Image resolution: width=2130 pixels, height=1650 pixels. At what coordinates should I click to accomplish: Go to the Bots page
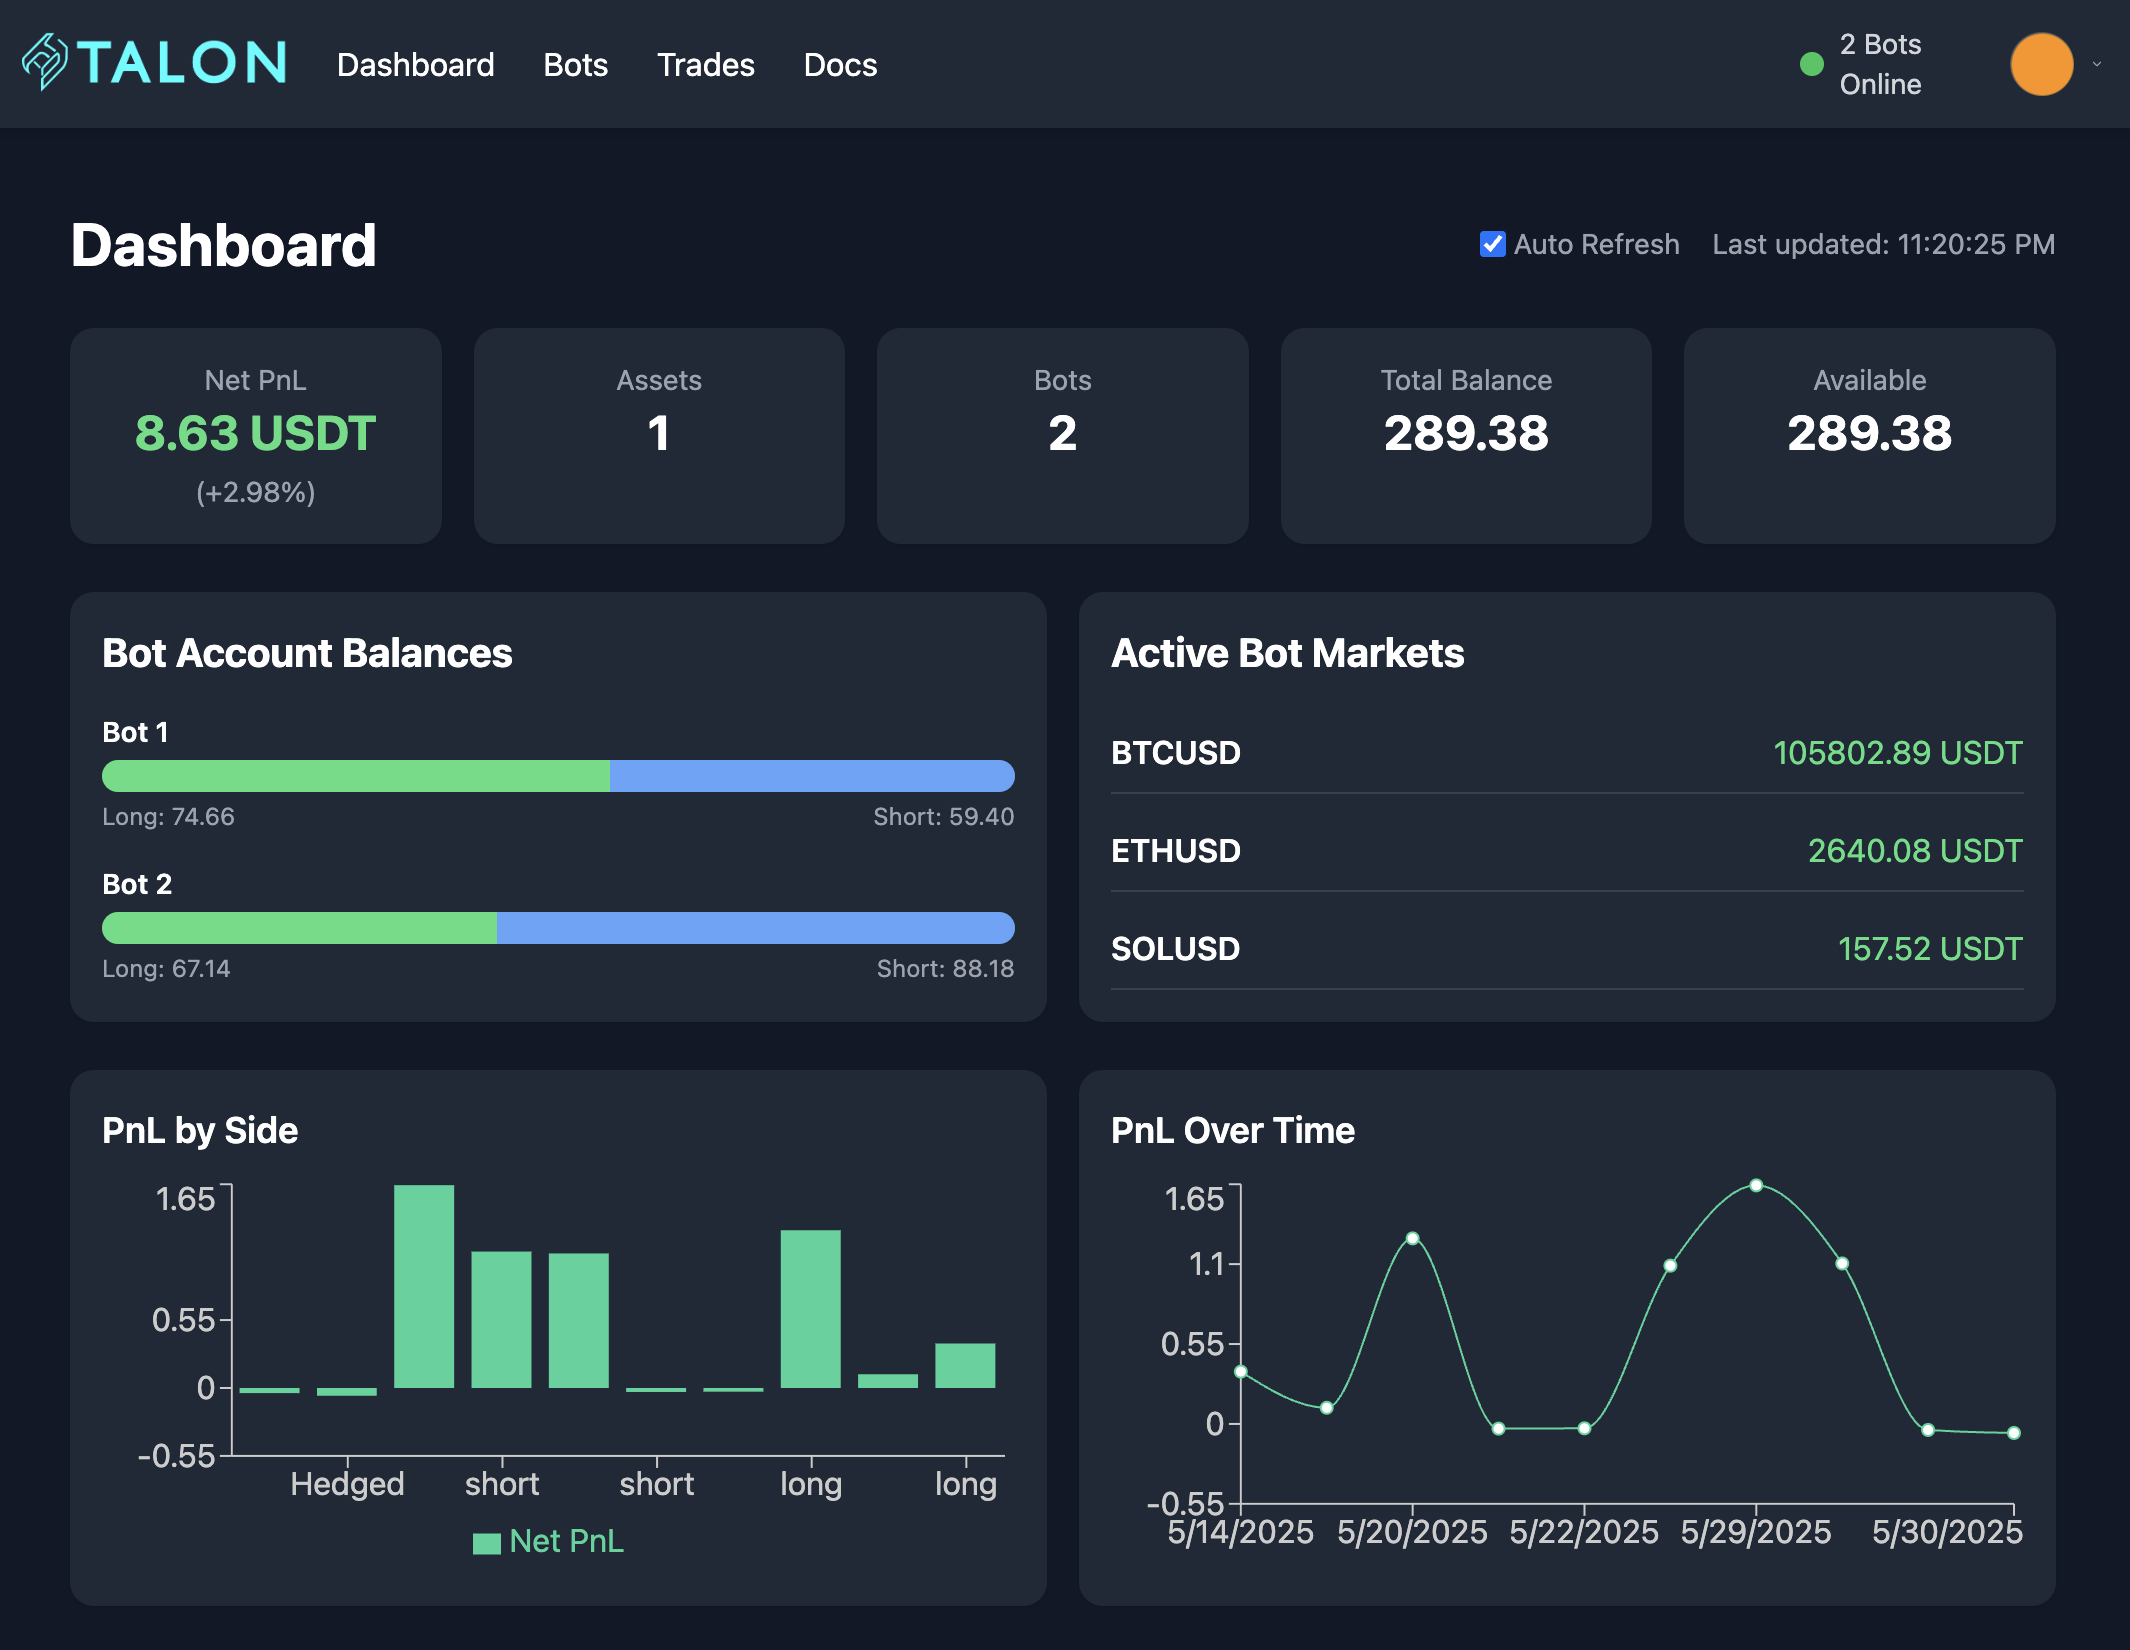coord(576,65)
